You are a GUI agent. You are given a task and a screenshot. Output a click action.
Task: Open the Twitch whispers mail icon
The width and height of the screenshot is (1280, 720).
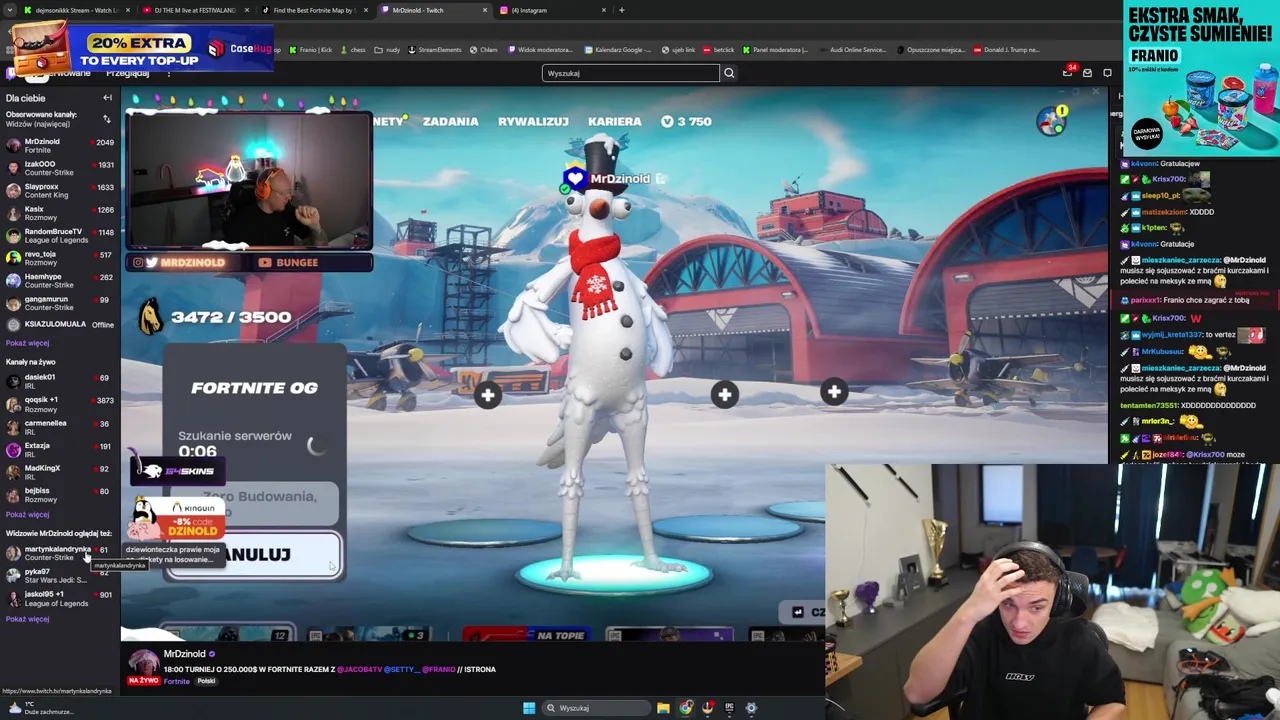click(x=1087, y=73)
